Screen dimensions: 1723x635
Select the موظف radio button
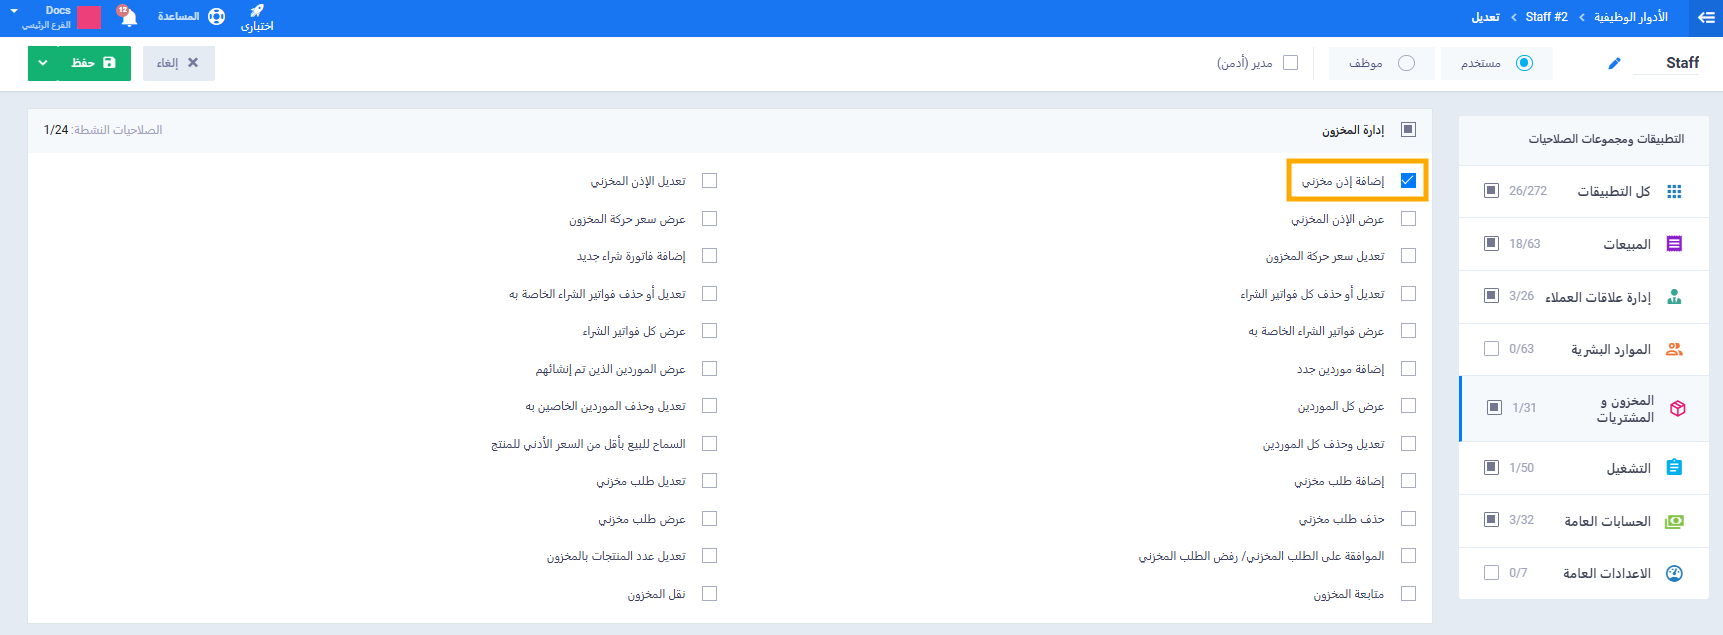(x=1406, y=63)
